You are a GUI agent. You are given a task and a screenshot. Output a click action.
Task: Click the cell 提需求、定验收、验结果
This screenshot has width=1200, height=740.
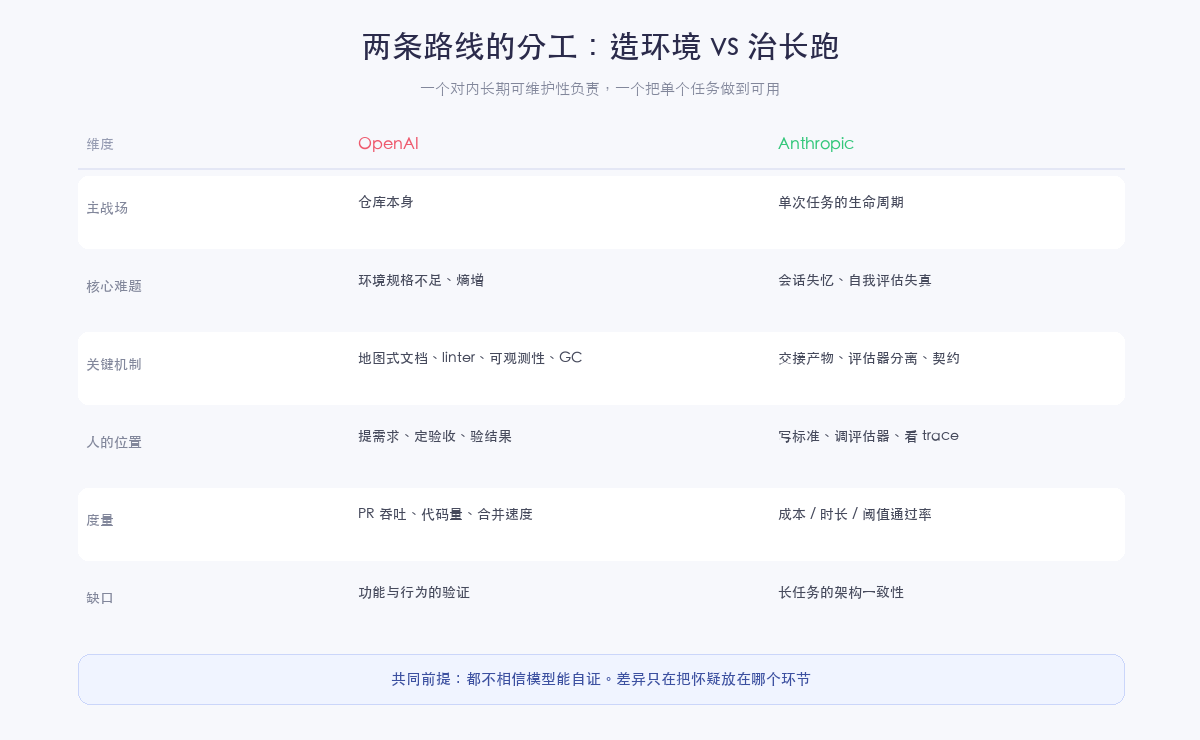tap(435, 436)
